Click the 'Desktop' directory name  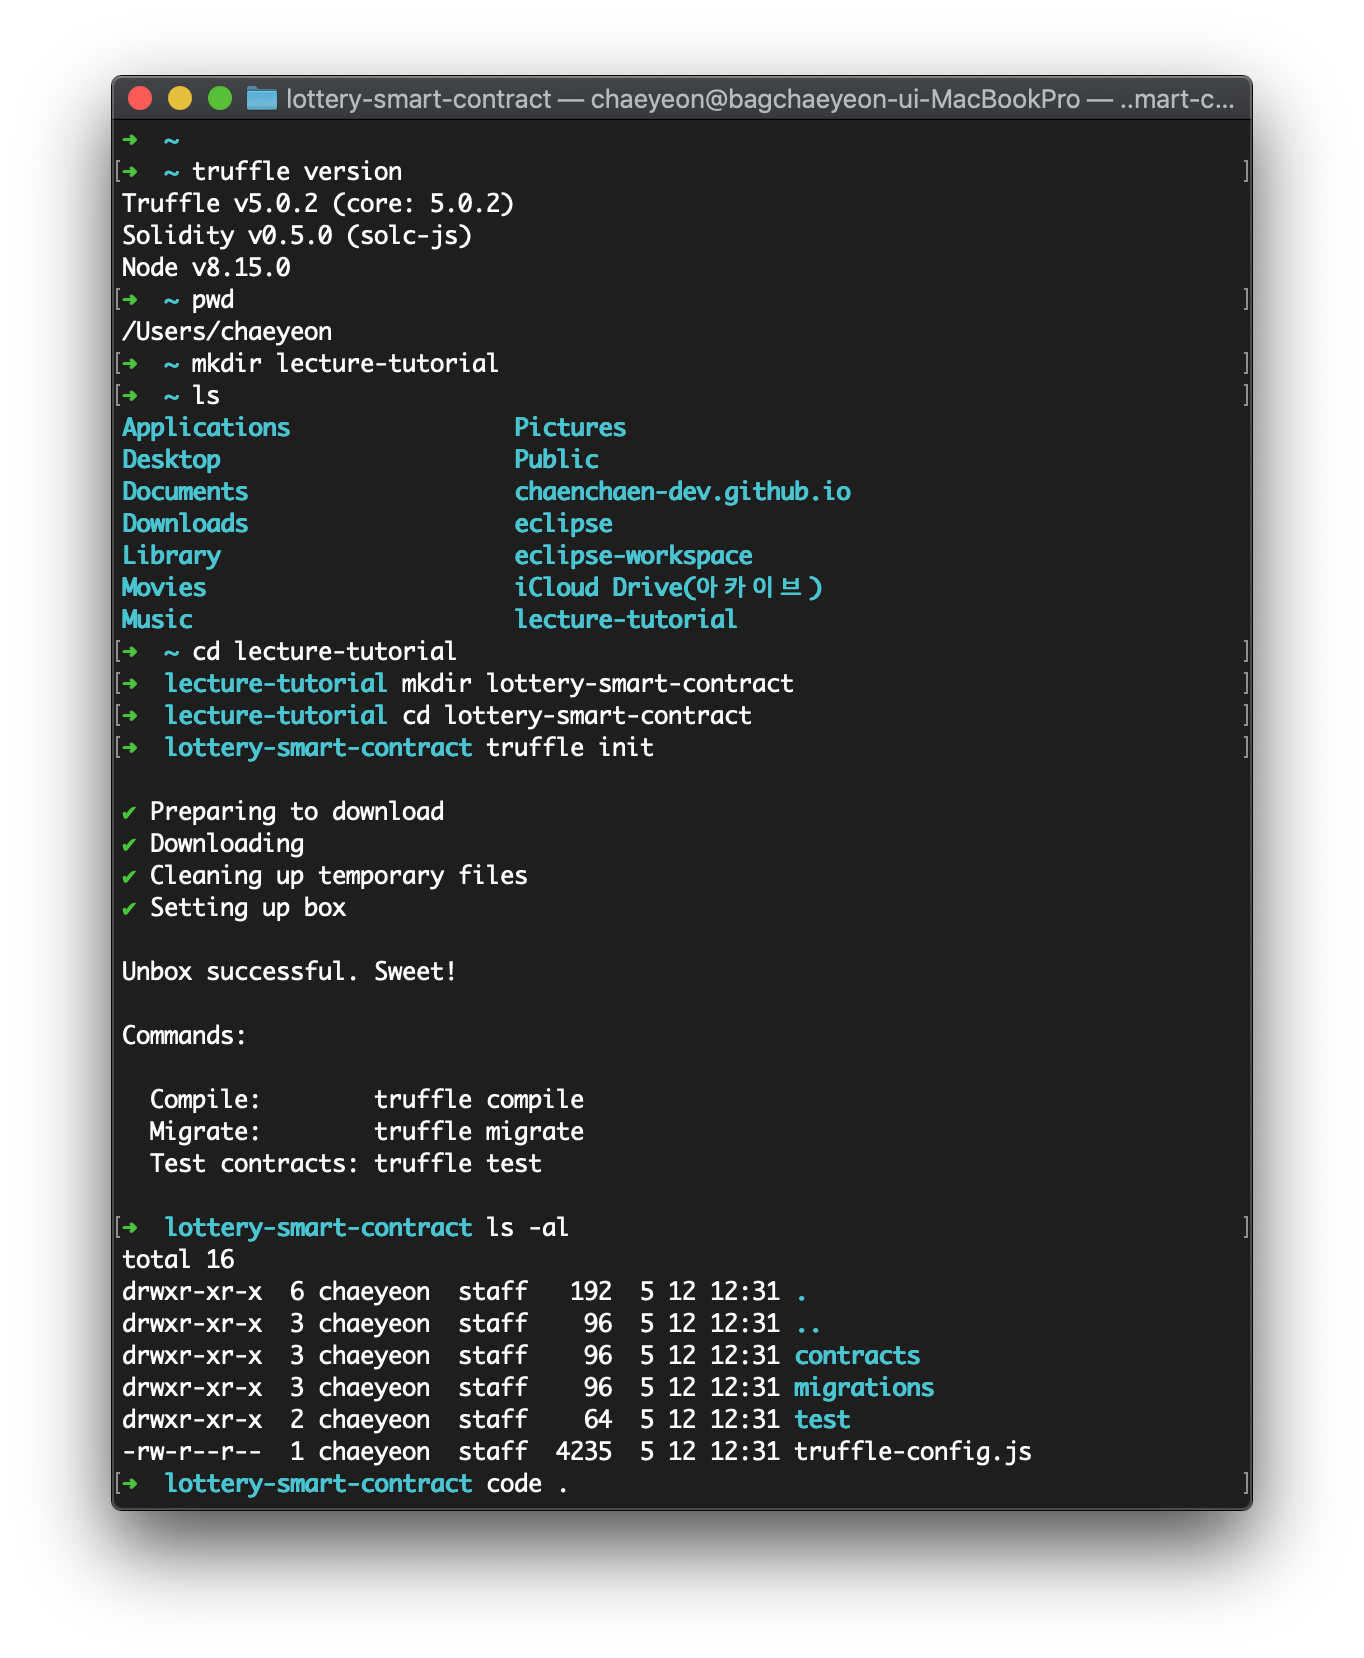[x=171, y=459]
